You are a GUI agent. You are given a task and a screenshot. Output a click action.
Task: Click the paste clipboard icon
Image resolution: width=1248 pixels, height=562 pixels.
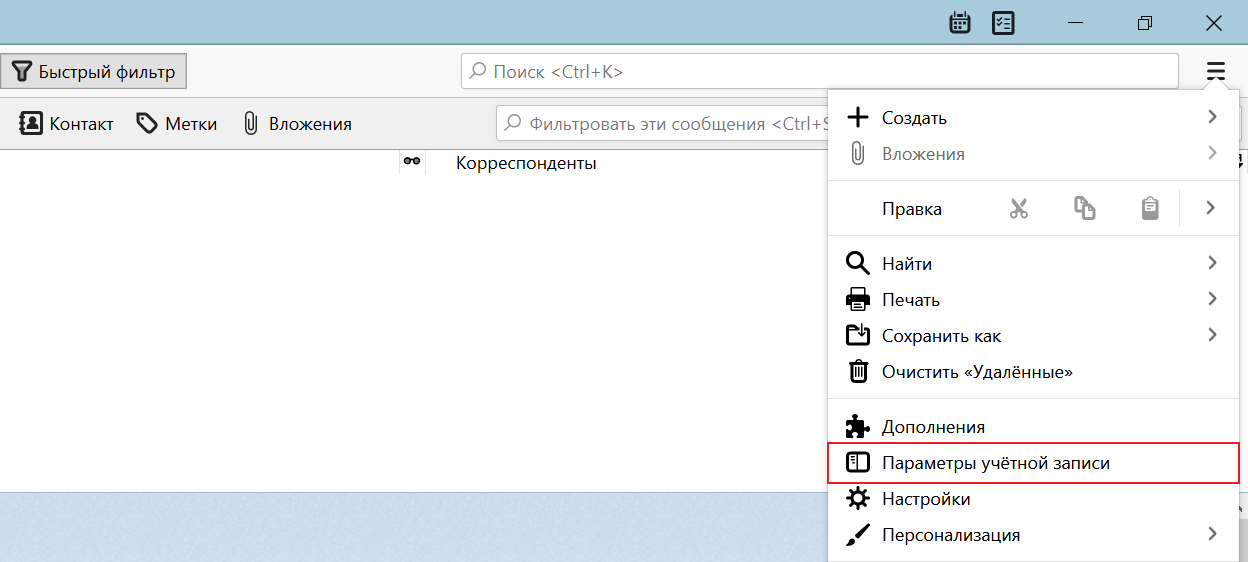(x=1150, y=209)
